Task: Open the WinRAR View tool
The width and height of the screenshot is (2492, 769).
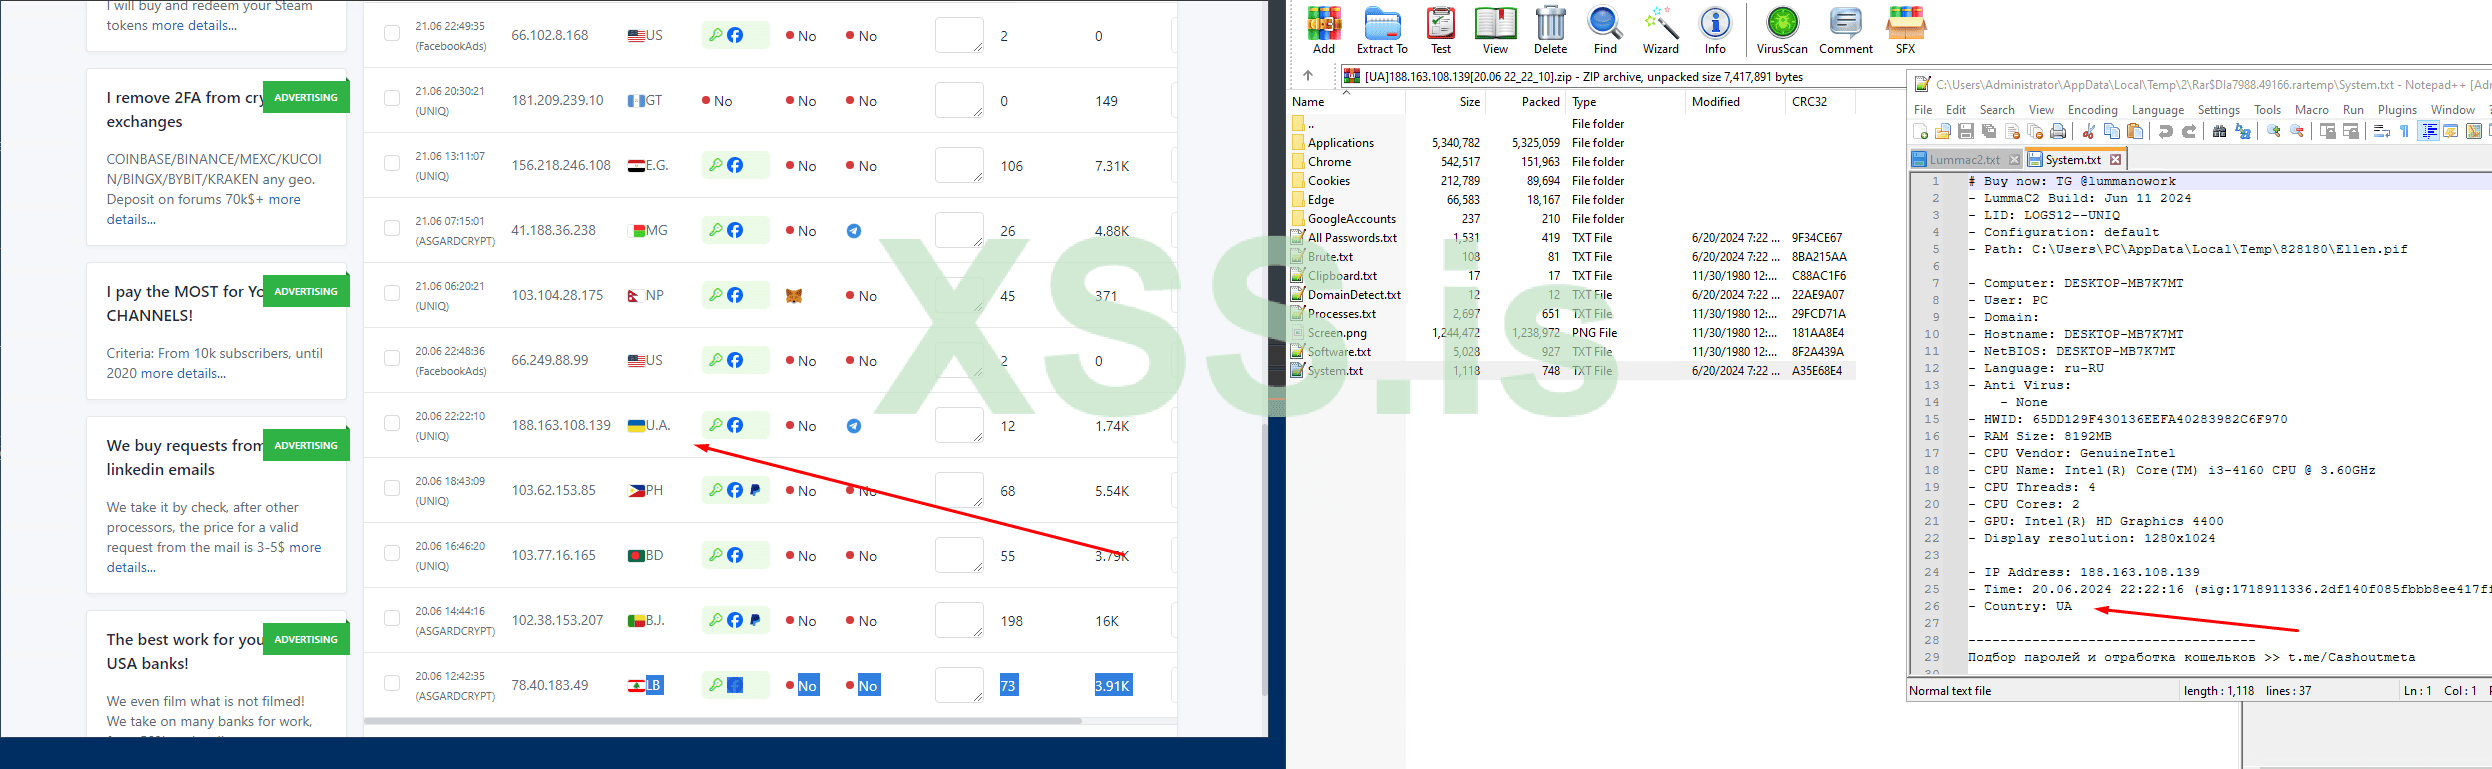Action: pyautogui.click(x=1495, y=30)
